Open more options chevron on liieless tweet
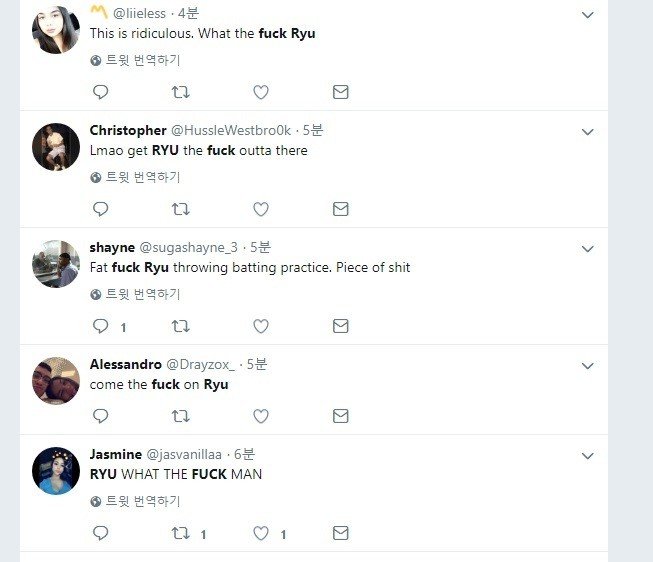653x562 pixels. [x=588, y=15]
